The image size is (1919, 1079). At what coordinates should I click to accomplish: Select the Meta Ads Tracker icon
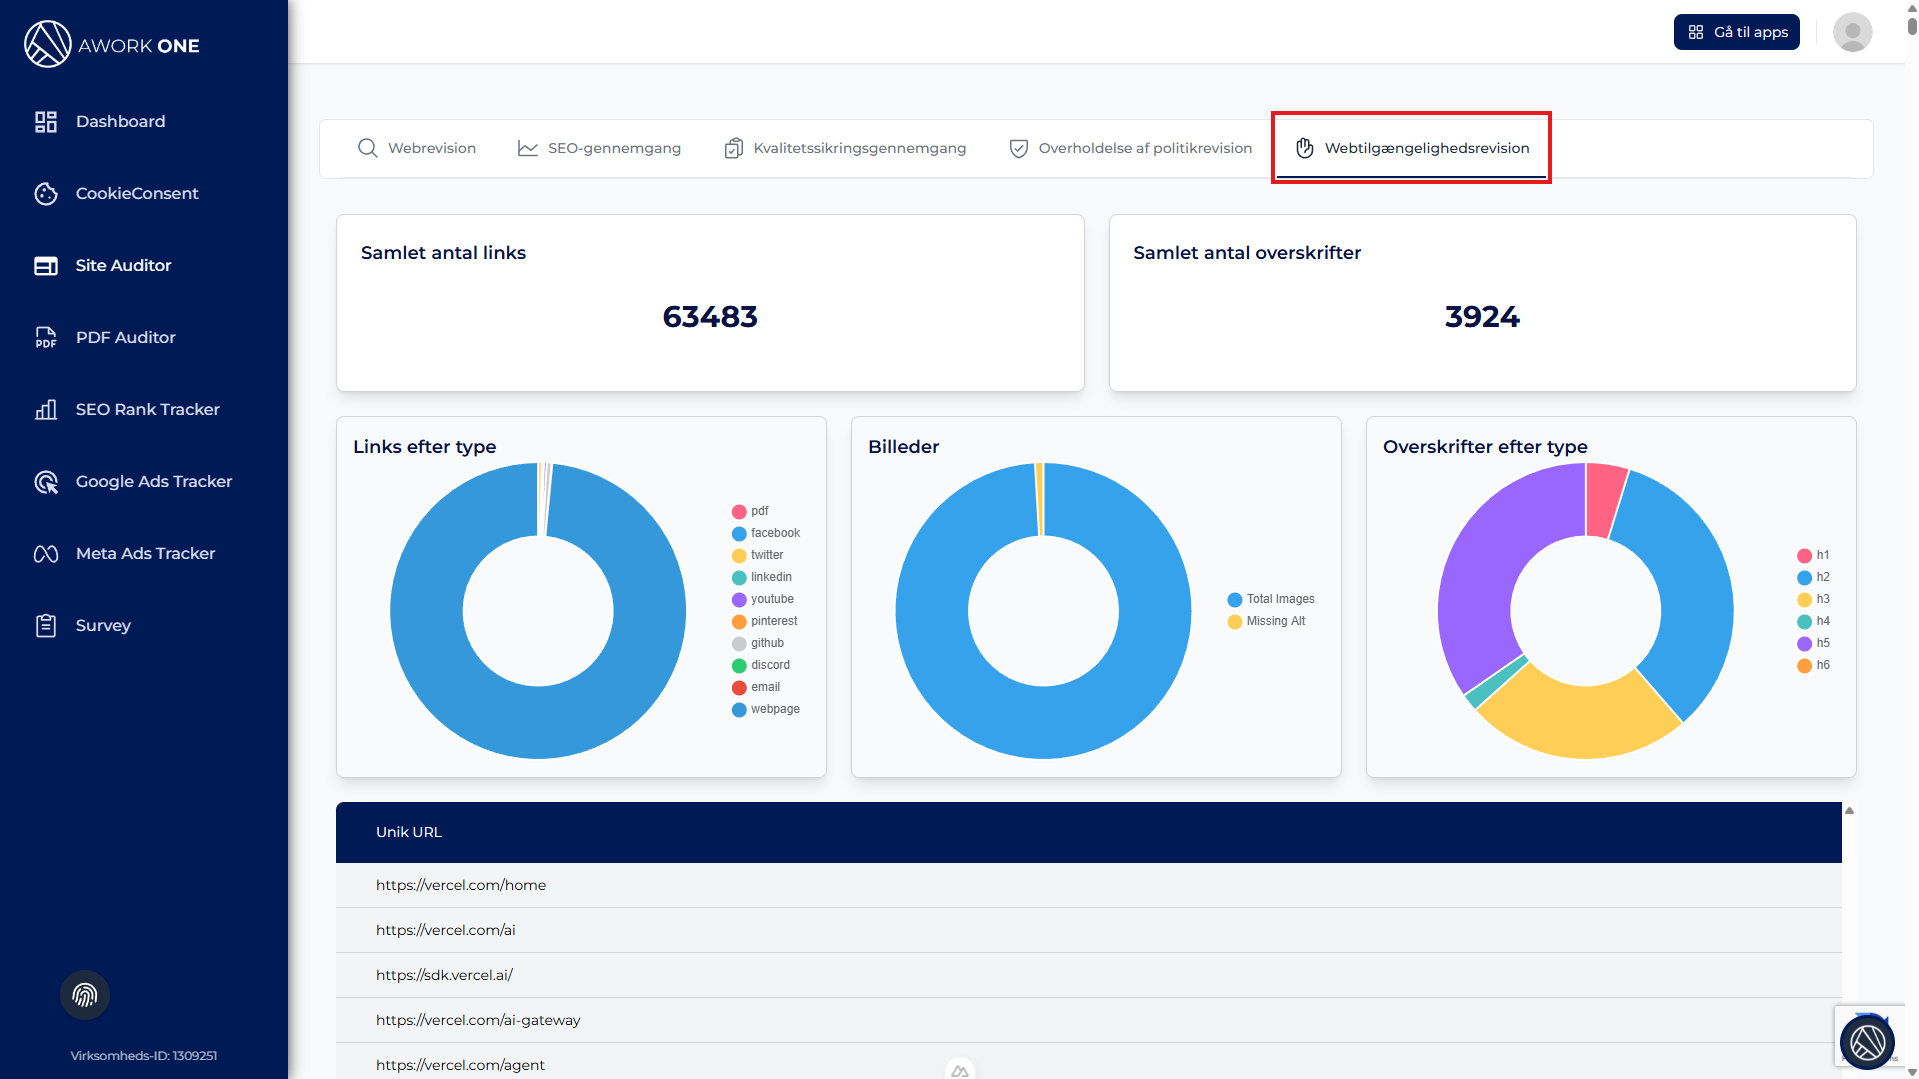(x=46, y=554)
